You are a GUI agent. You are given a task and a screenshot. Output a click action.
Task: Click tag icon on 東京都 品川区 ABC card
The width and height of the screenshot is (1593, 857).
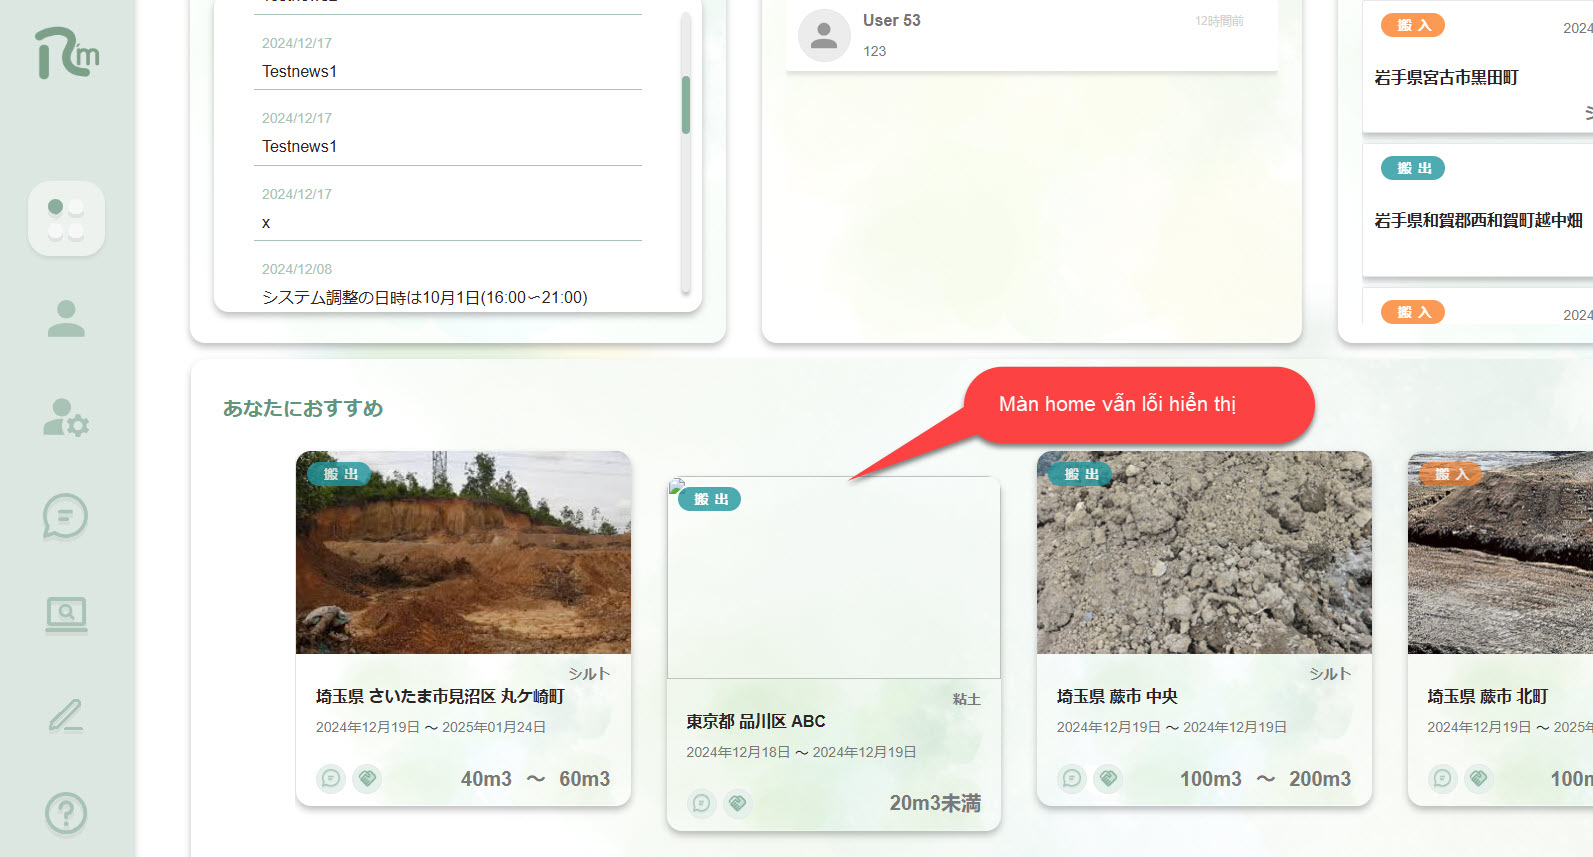738,803
